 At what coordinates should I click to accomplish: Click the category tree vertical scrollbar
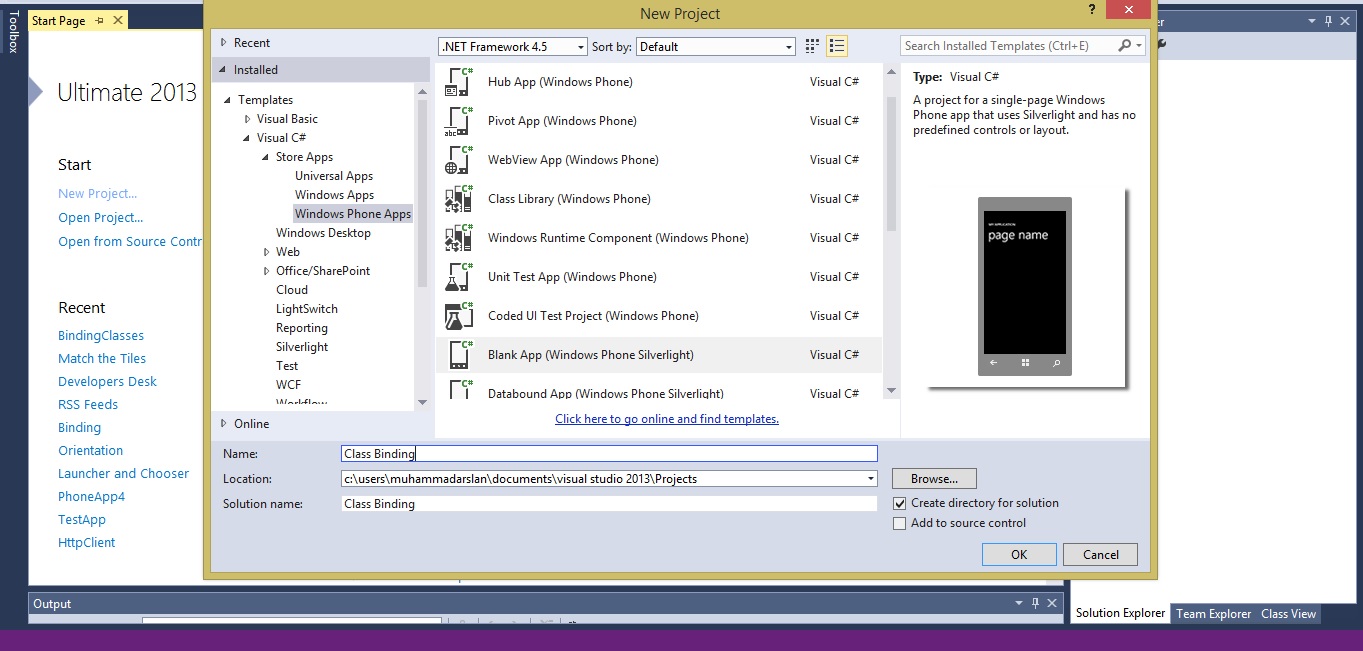422,193
